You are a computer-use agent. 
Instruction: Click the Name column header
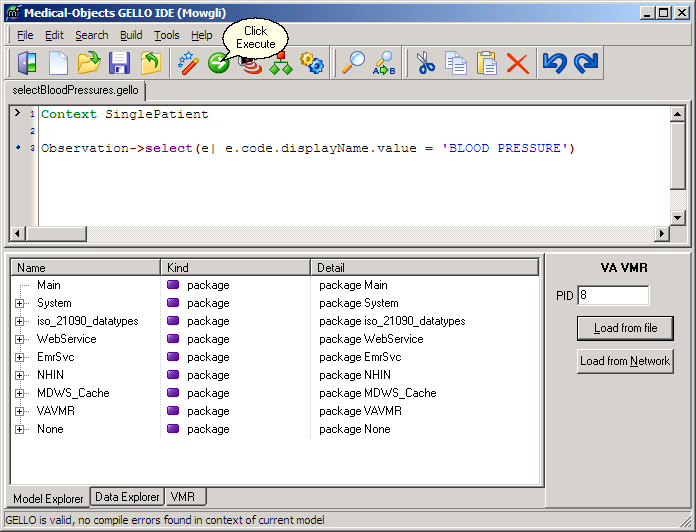pos(85,268)
